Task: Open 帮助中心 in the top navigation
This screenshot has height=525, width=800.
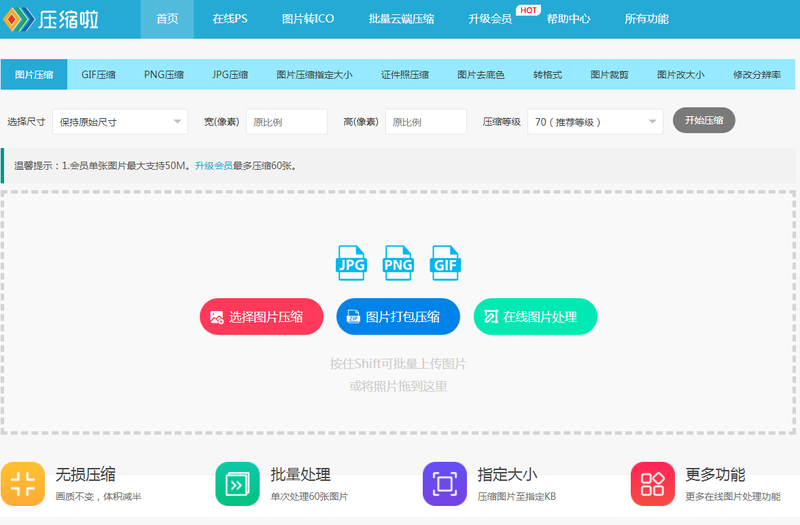Action: coord(568,19)
